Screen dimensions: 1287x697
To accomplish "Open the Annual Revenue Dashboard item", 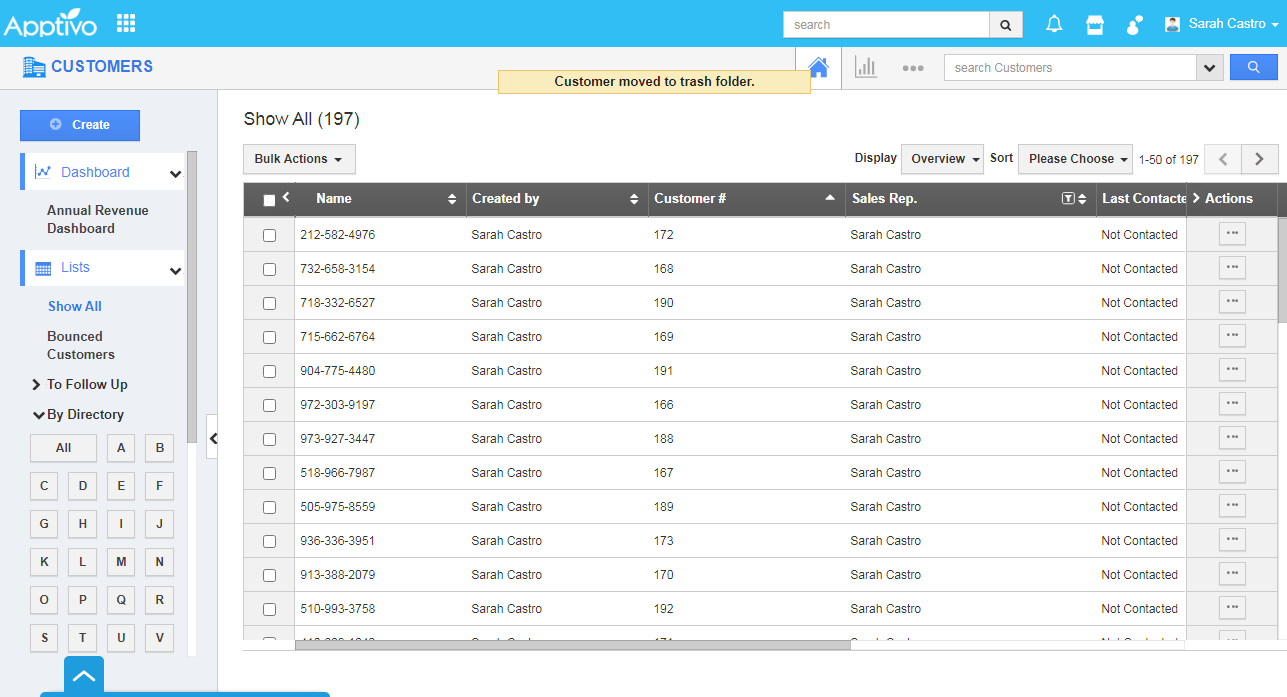I will (x=98, y=219).
